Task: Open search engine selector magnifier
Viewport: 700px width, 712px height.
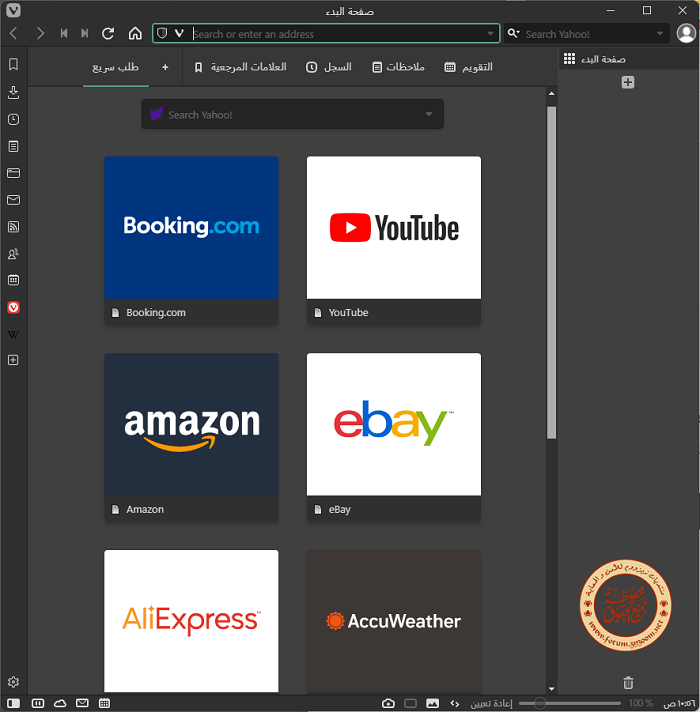Action: click(x=513, y=33)
